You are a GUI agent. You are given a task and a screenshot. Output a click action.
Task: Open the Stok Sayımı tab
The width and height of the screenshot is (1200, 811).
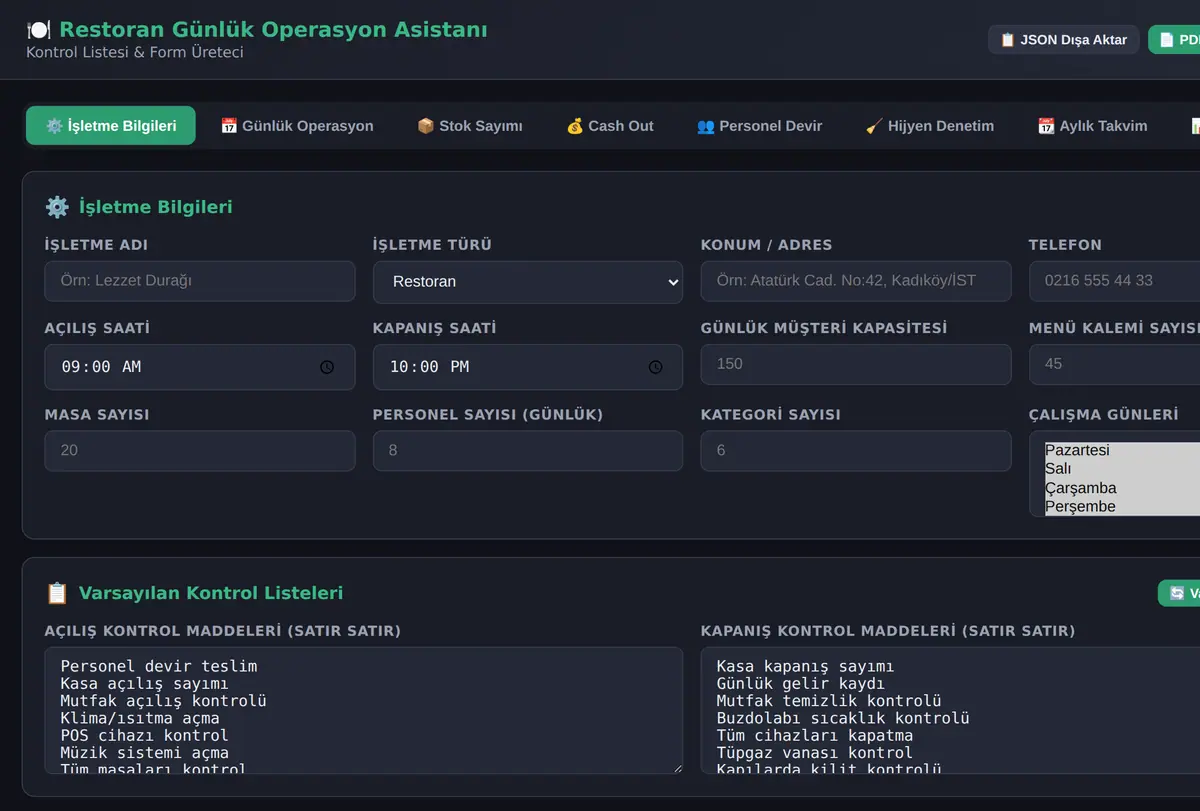click(470, 126)
